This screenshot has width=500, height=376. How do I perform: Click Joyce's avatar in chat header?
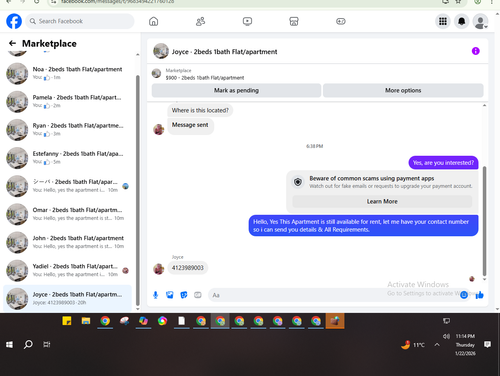coord(161,51)
